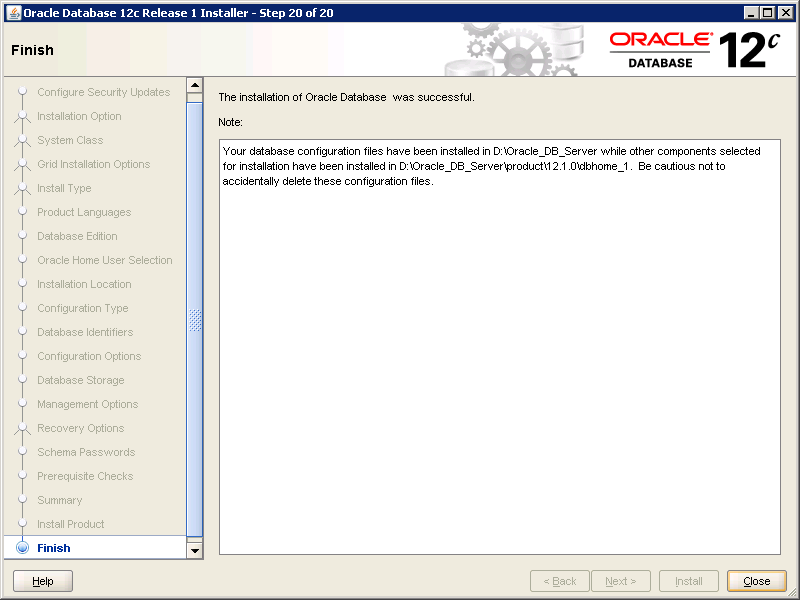Click the installation success message text

[x=346, y=97]
